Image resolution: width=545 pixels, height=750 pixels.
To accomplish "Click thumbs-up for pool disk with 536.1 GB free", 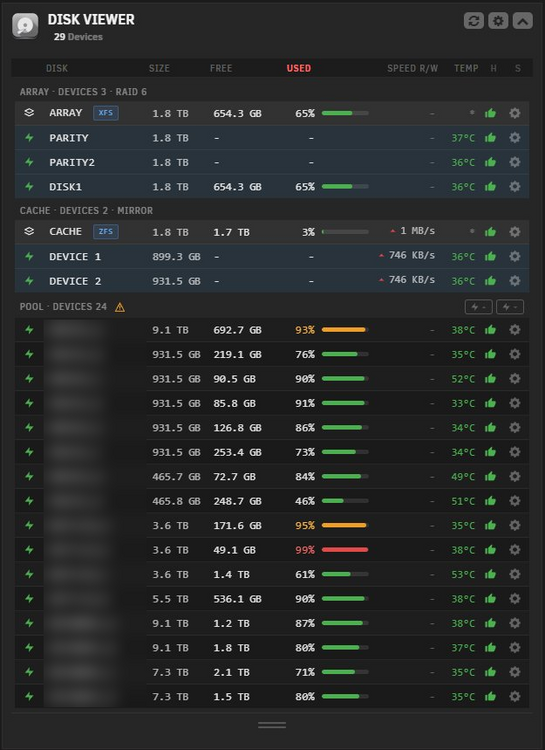I will [x=490, y=599].
